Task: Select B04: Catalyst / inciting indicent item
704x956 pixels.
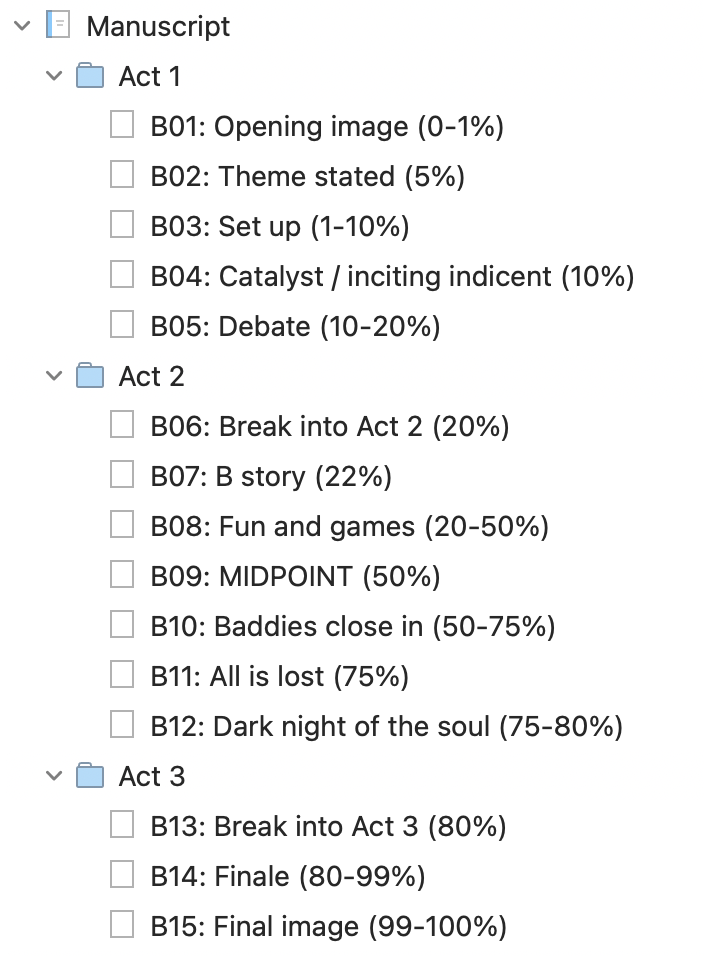Action: click(393, 276)
